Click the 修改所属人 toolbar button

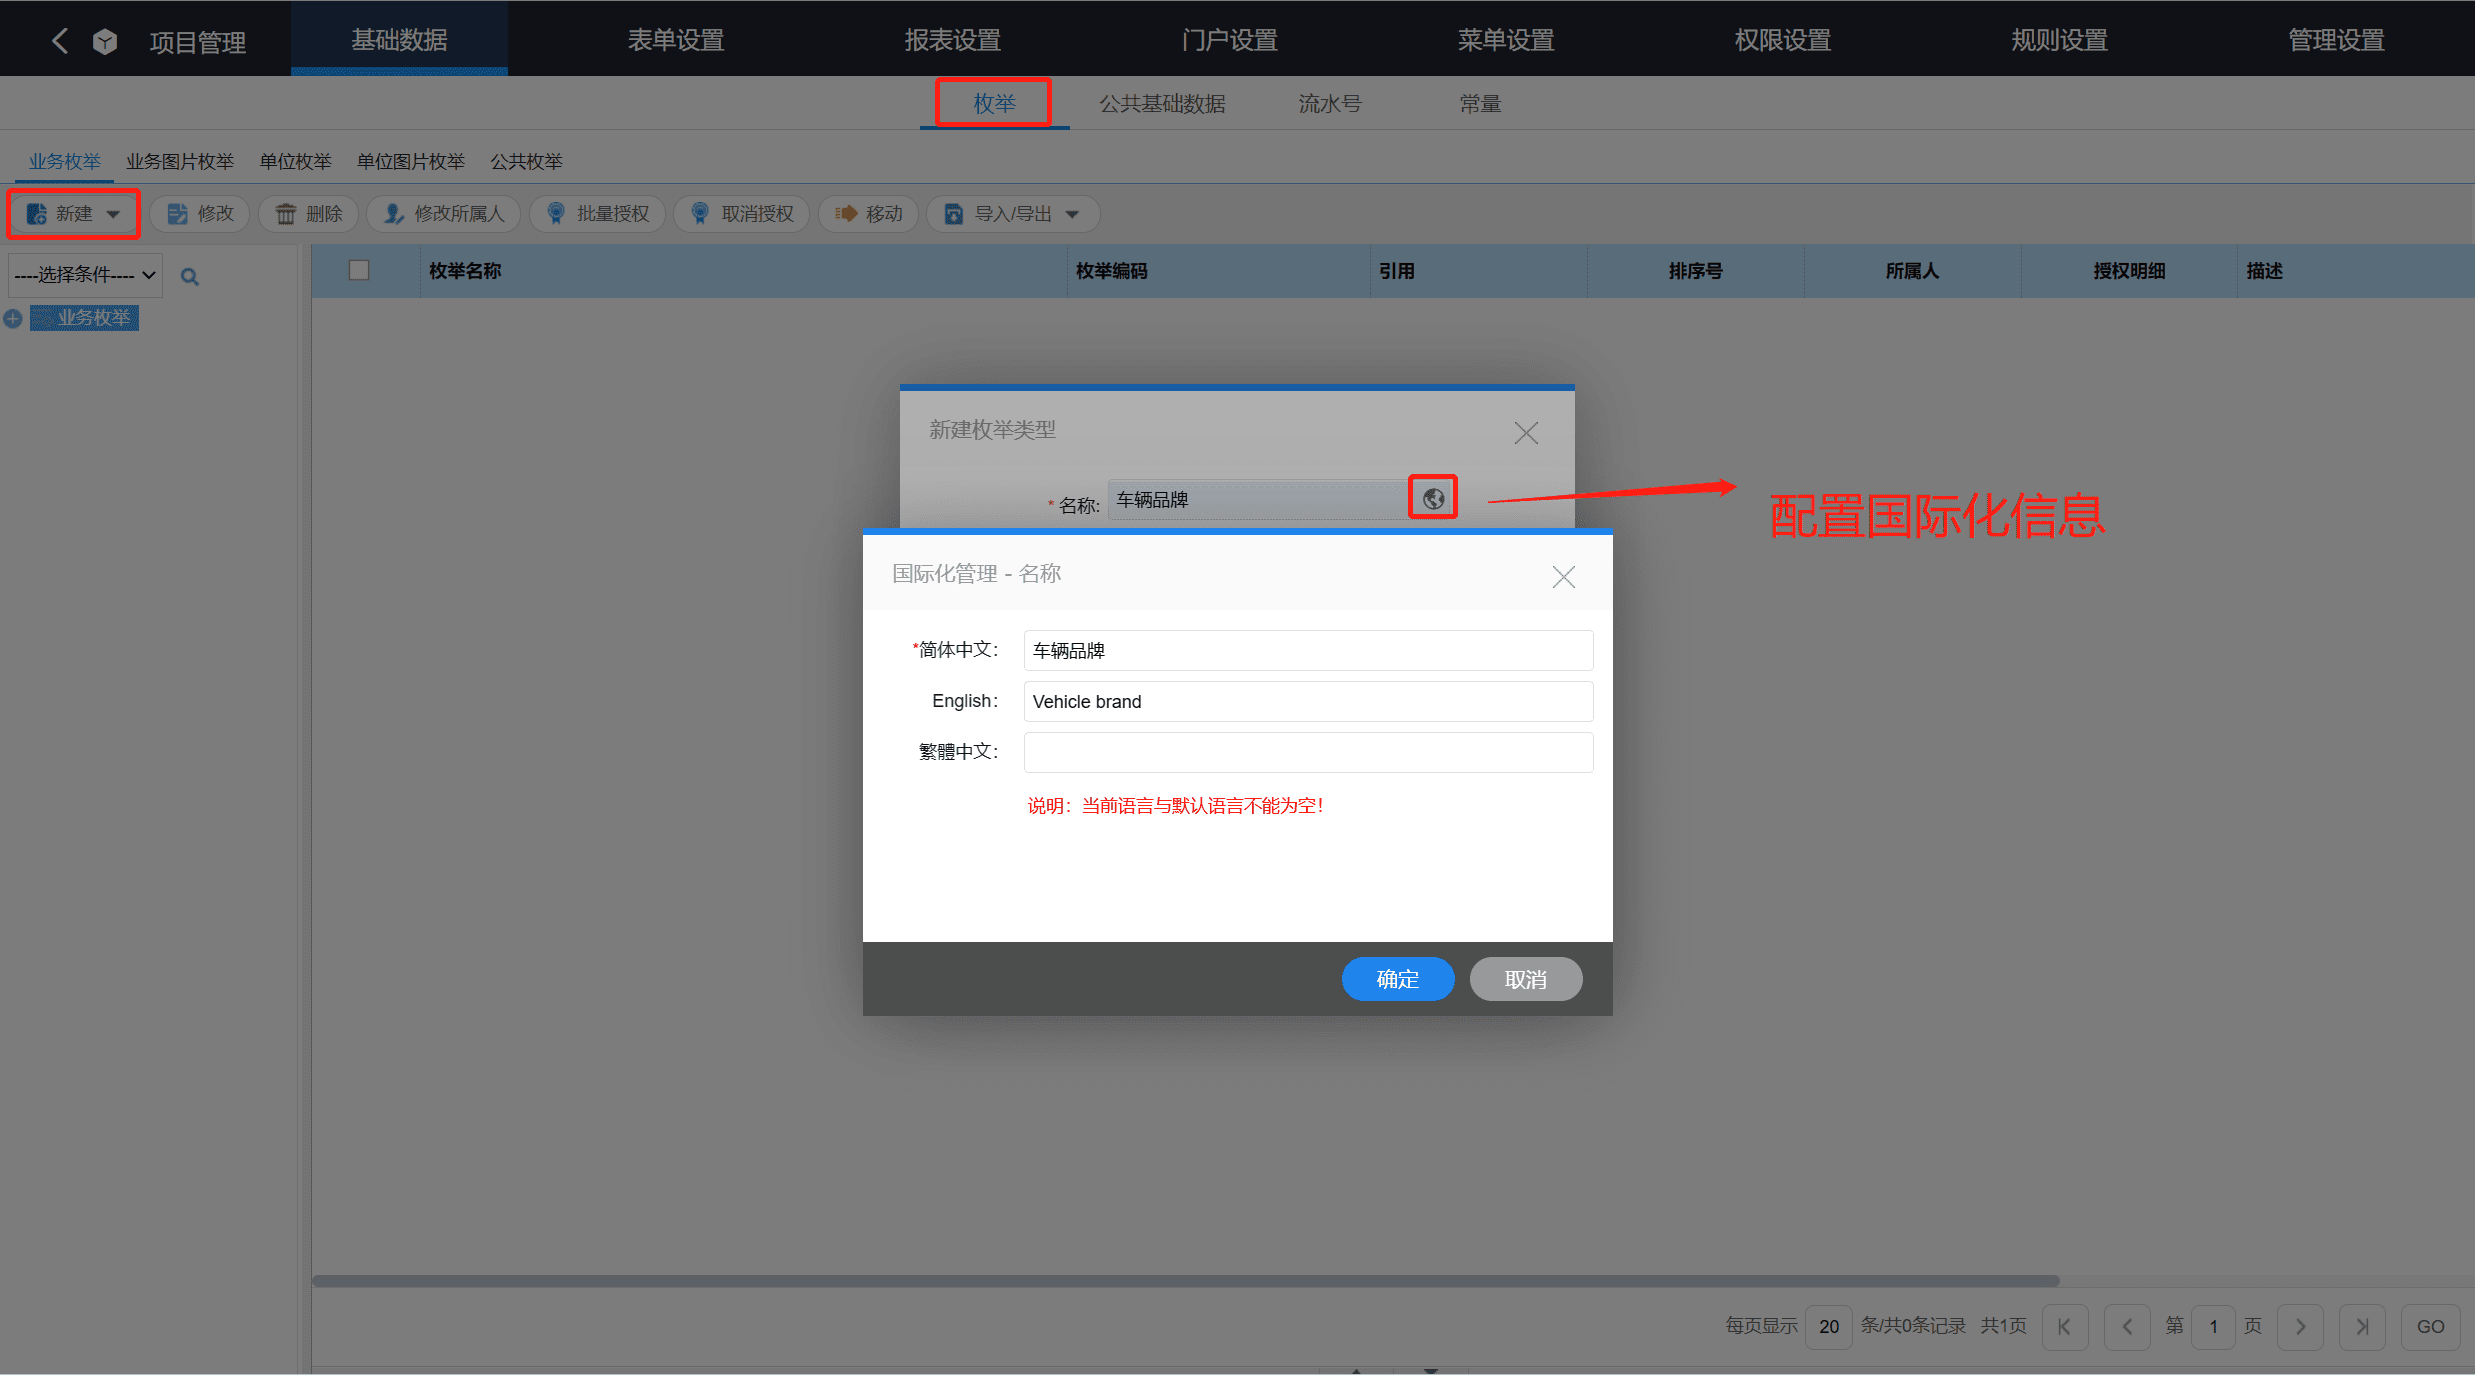(444, 214)
